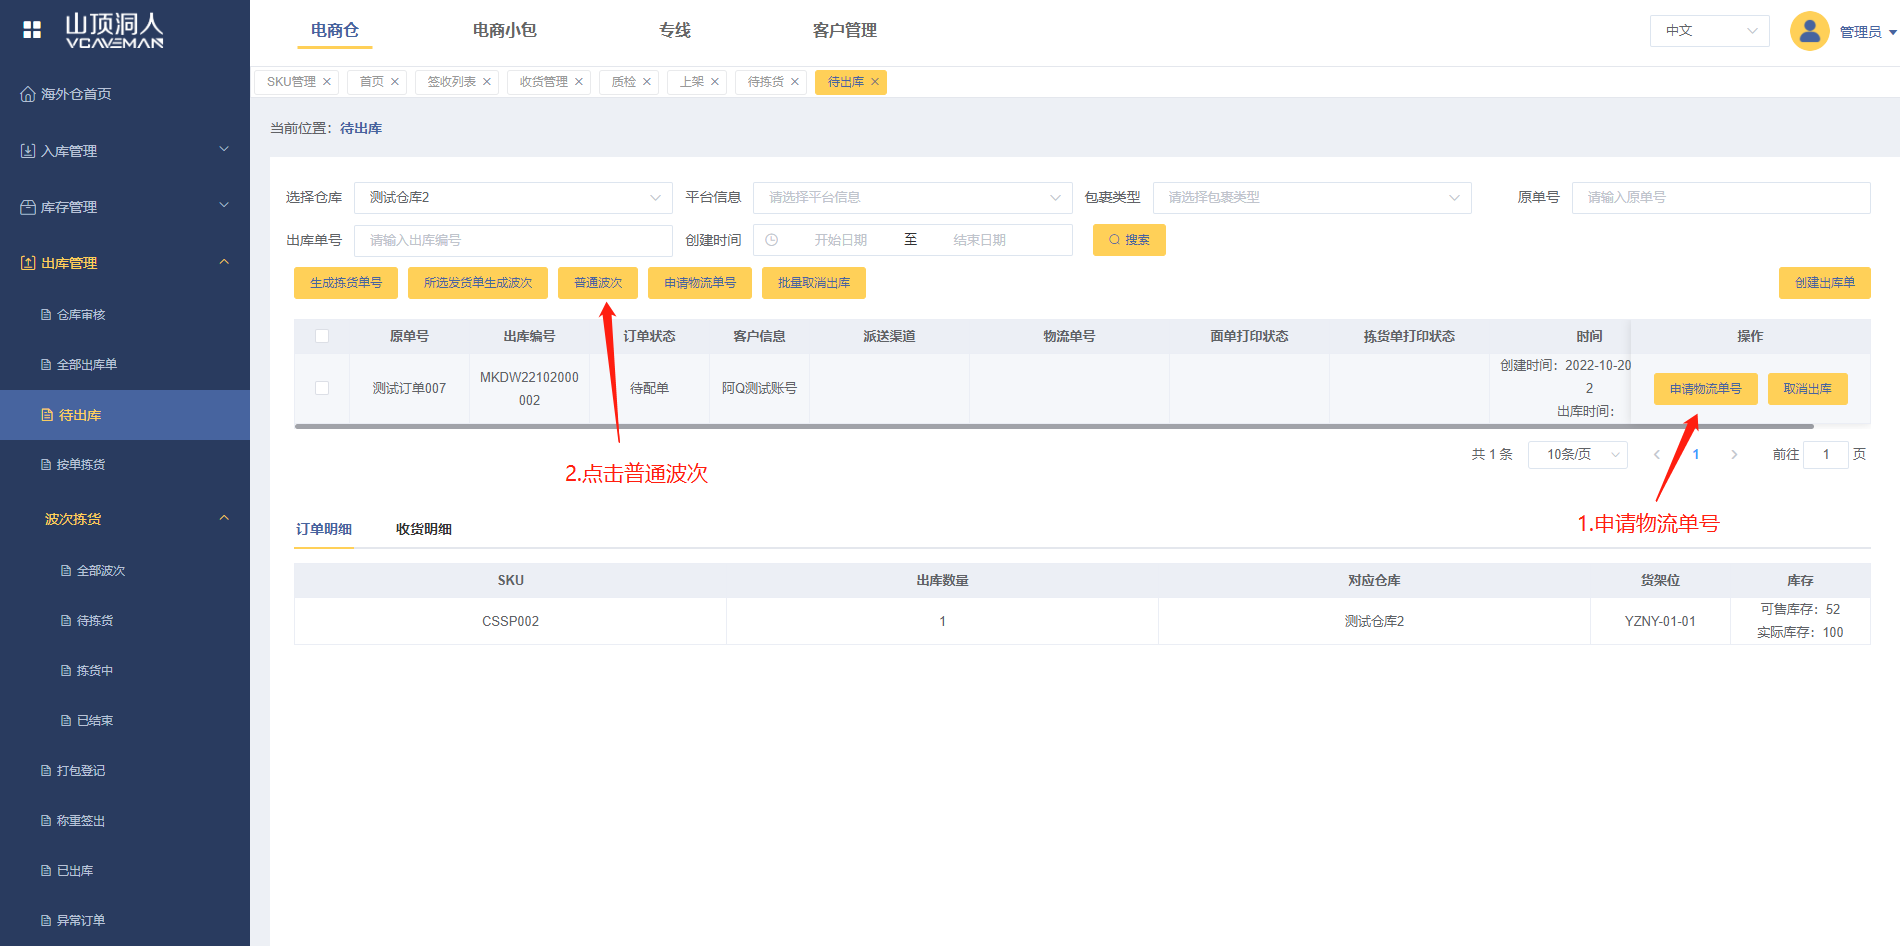1900x946 pixels.
Task: Open the 选择仓库 warehouse dropdown
Action: click(513, 198)
